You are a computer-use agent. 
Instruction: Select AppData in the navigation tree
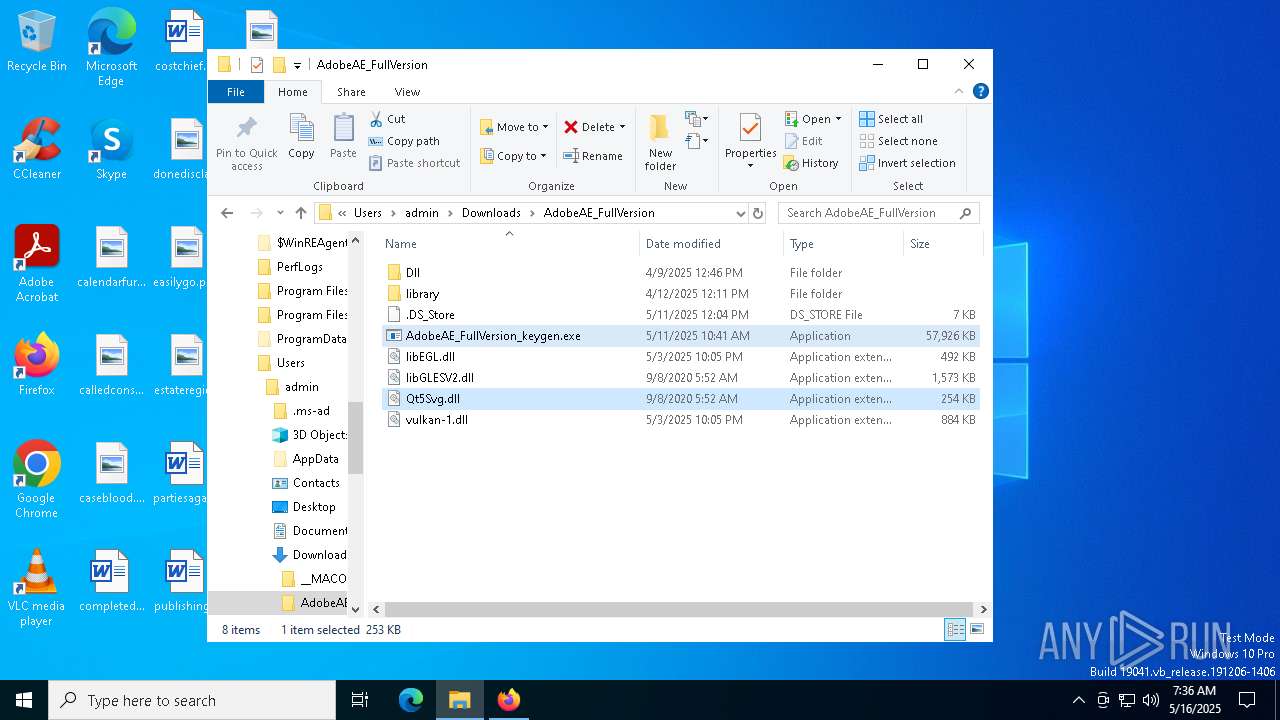306,459
